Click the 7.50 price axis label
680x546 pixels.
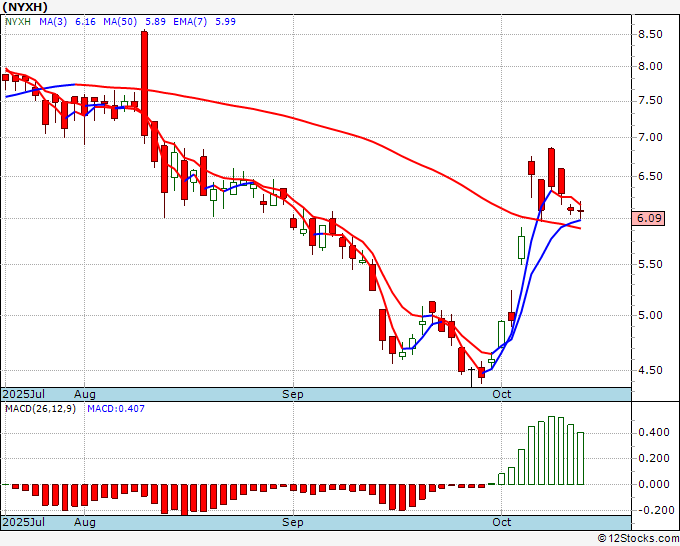tap(650, 100)
